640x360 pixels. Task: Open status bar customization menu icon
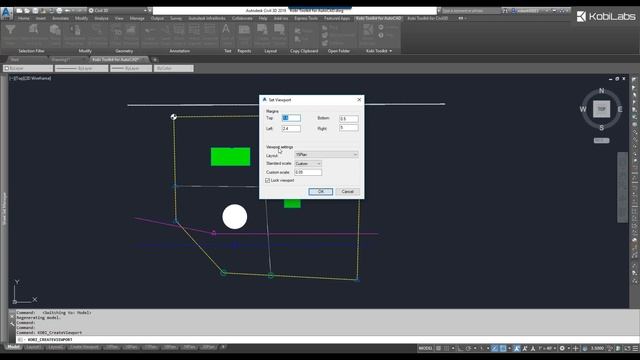pyautogui.click(x=635, y=348)
